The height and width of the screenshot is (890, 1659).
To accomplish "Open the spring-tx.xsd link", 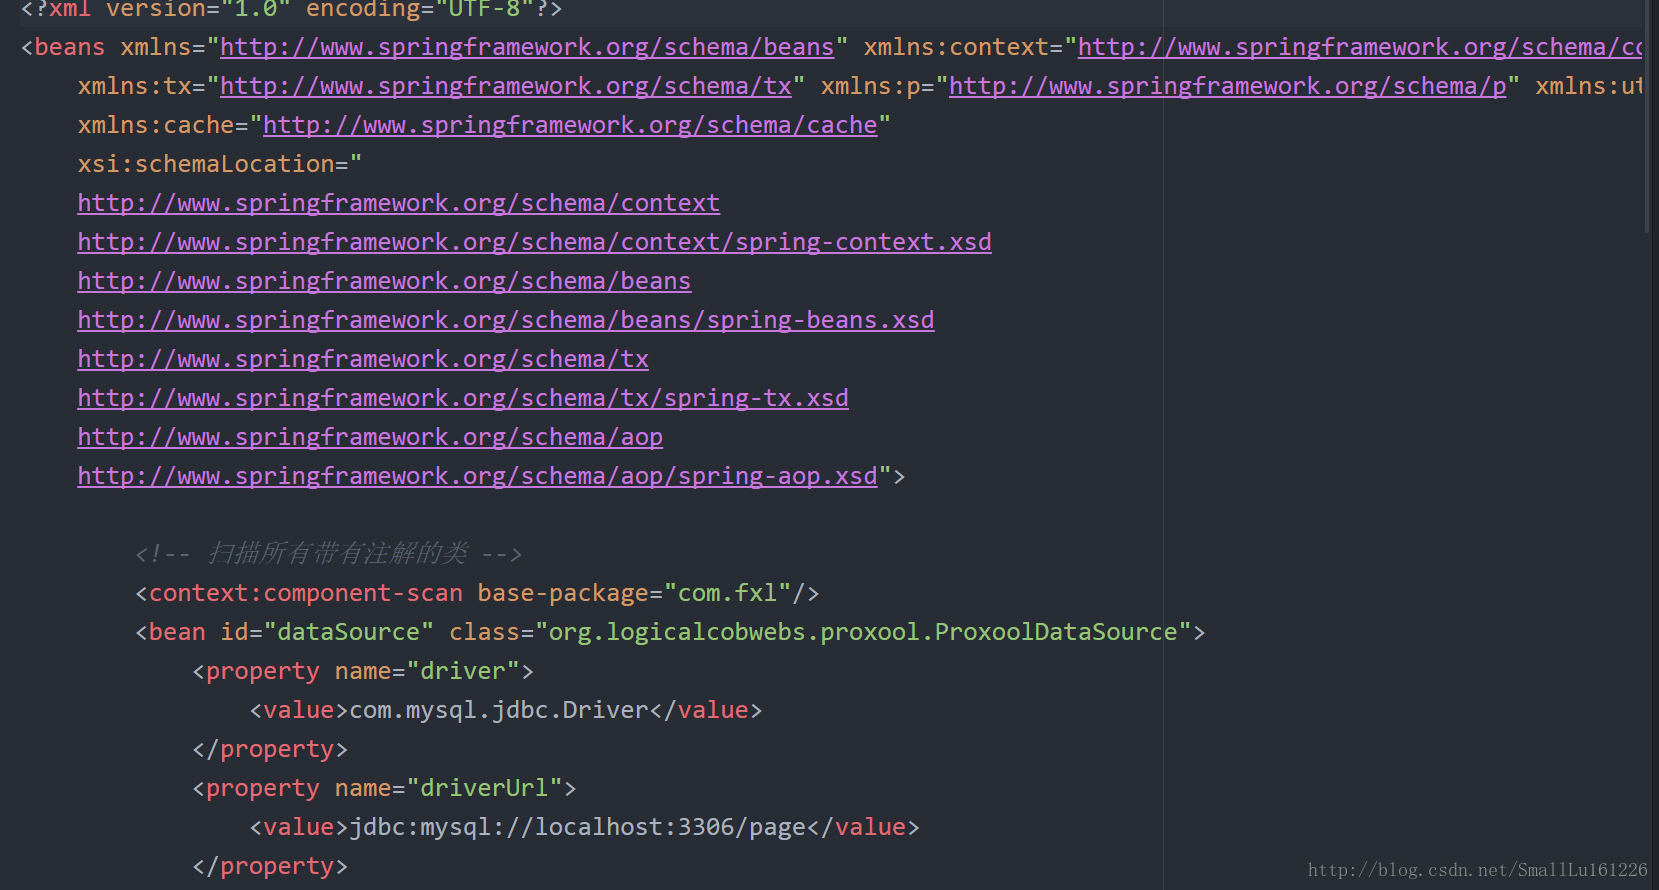I will tap(463, 398).
